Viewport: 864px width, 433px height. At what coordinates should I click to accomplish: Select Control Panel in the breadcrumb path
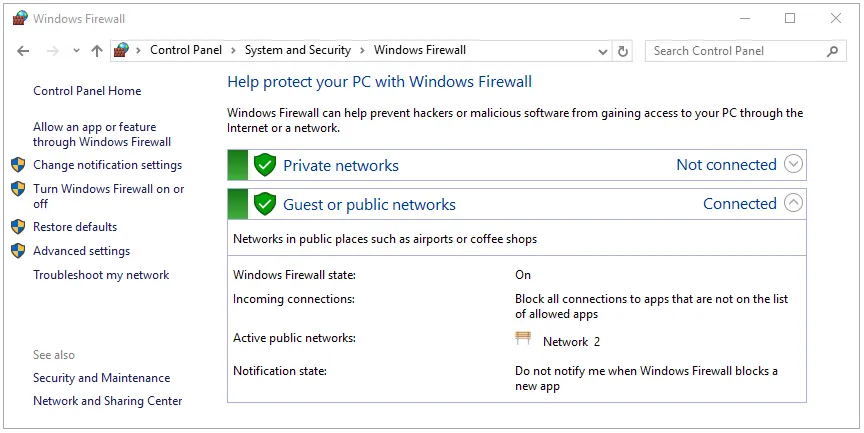pos(189,50)
